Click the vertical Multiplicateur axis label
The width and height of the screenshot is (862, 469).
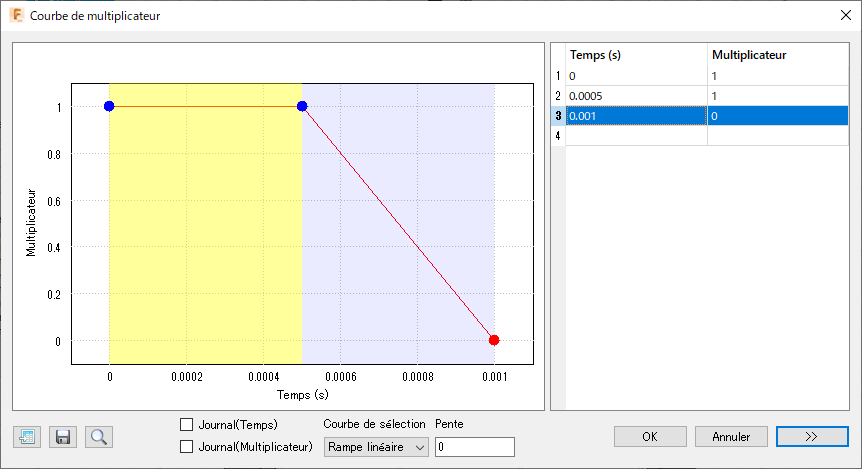31,223
